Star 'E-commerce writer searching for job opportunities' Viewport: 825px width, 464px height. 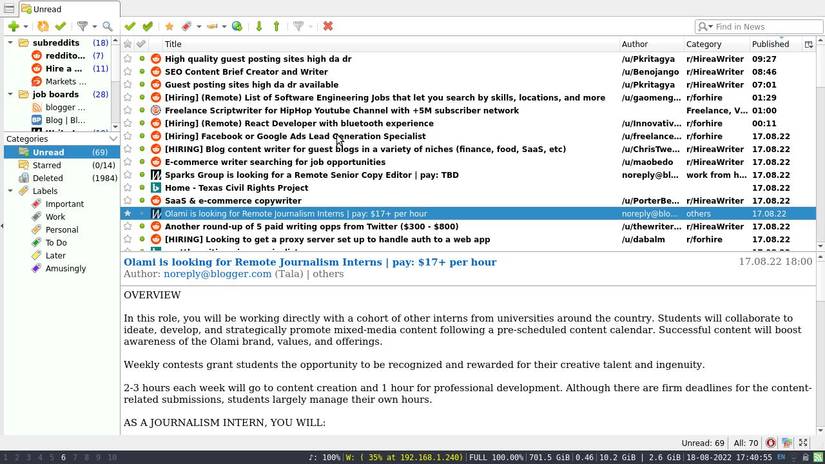point(127,162)
